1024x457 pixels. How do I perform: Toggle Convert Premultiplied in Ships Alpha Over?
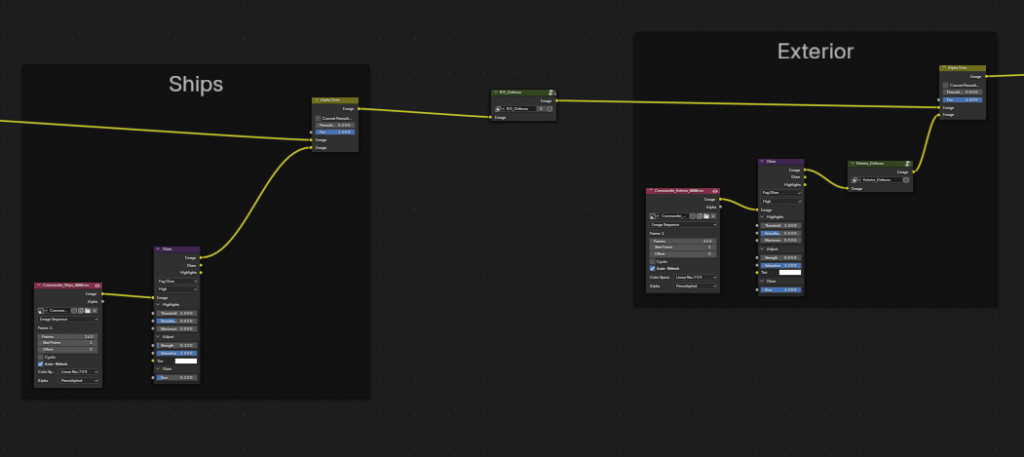pos(319,118)
